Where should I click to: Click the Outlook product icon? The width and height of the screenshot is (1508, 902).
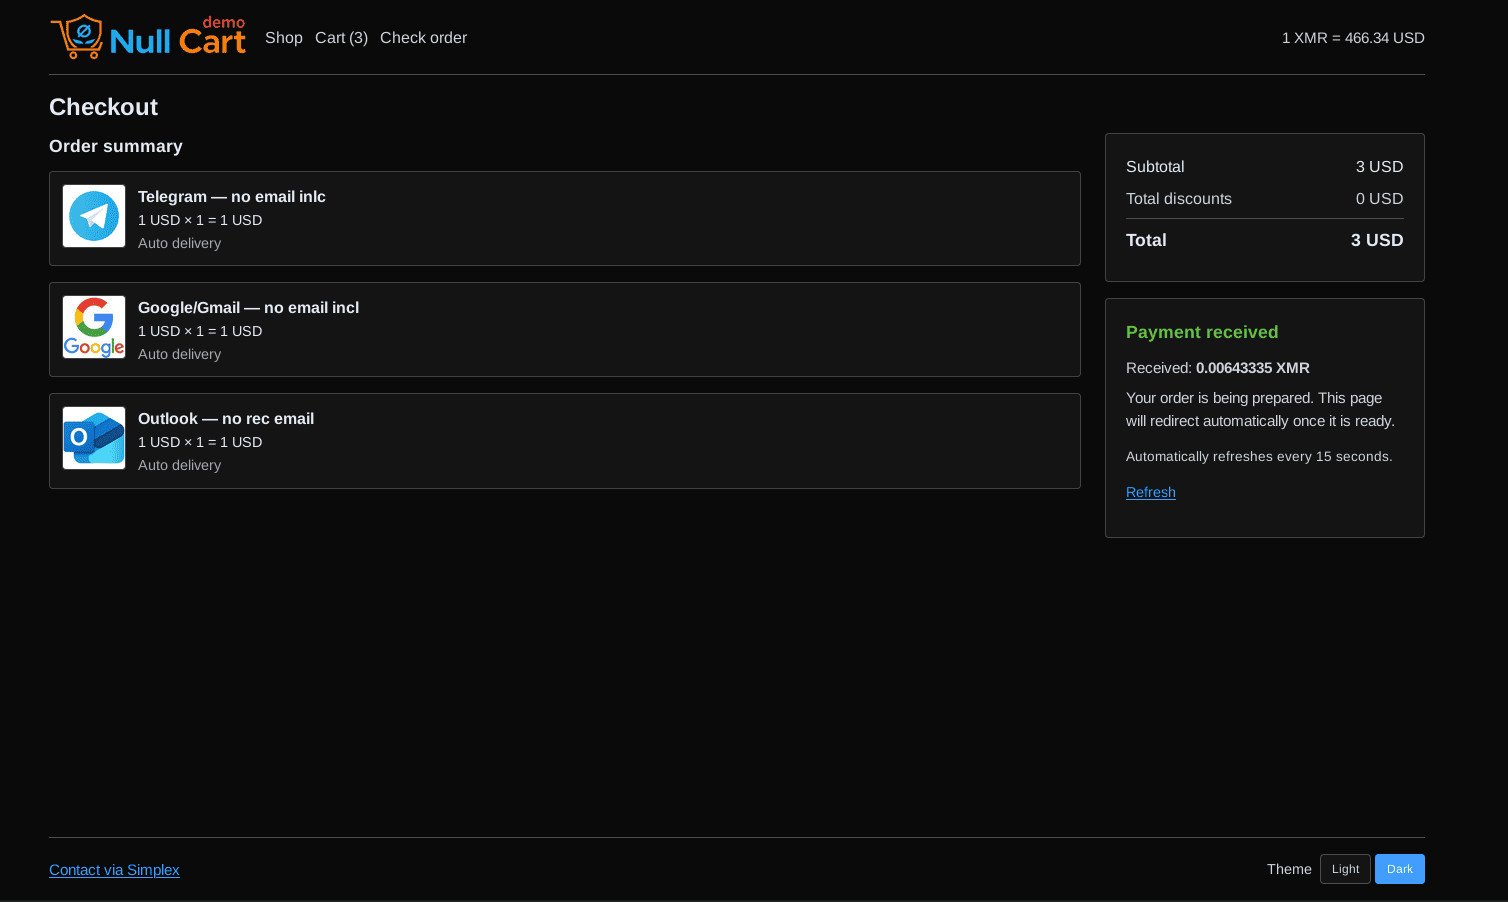(x=94, y=438)
